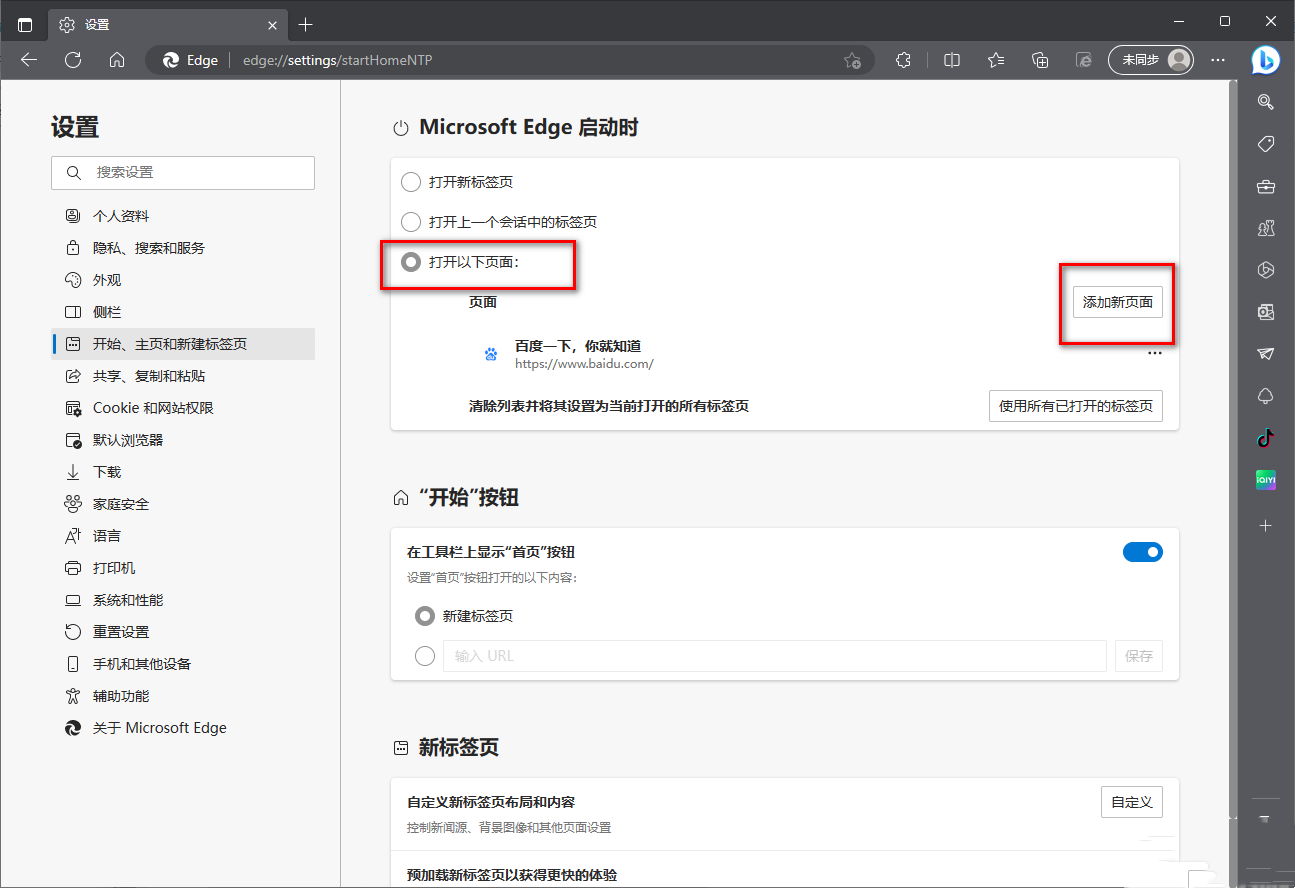Open 打印机 settings
This screenshot has width=1295, height=888.
pyautogui.click(x=183, y=568)
